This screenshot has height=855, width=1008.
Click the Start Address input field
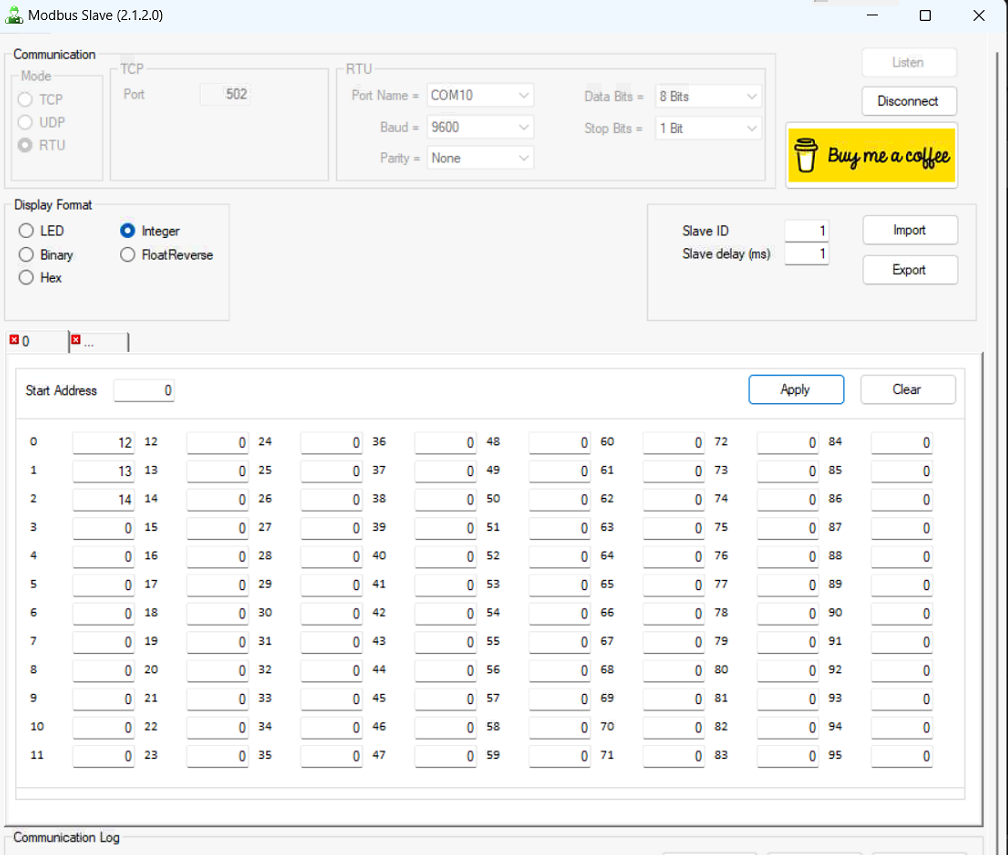144,390
